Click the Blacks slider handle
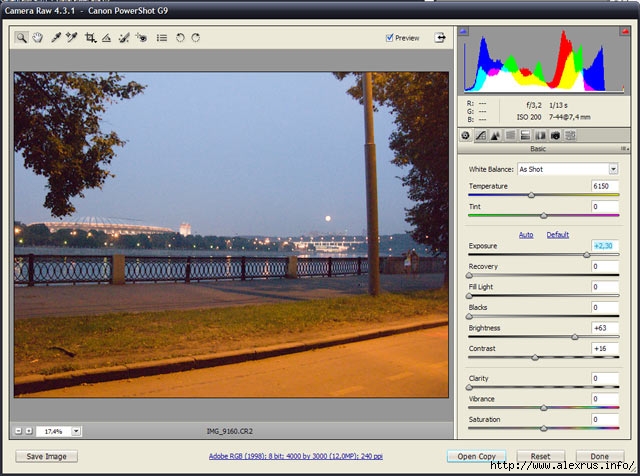This screenshot has width=640, height=476. coord(469,316)
